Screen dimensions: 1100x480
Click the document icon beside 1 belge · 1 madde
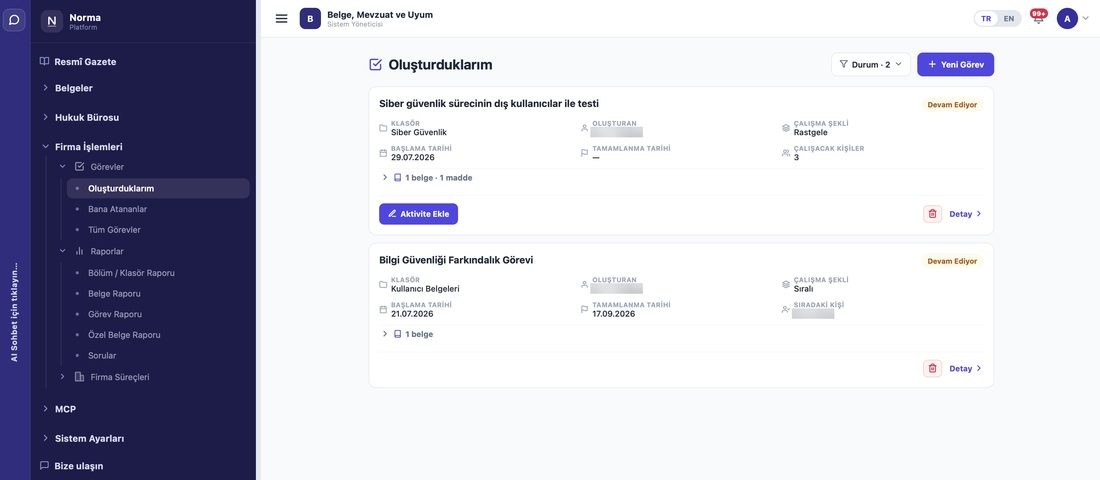(398, 178)
